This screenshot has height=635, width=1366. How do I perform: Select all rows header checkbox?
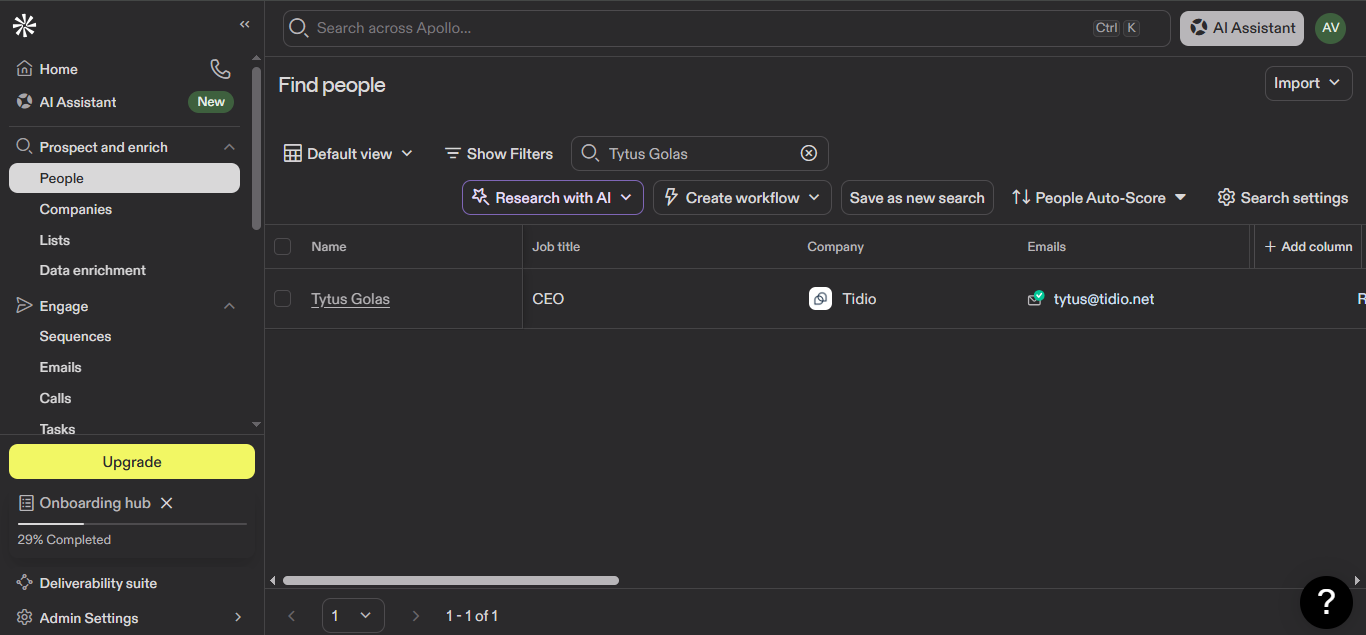pos(283,246)
